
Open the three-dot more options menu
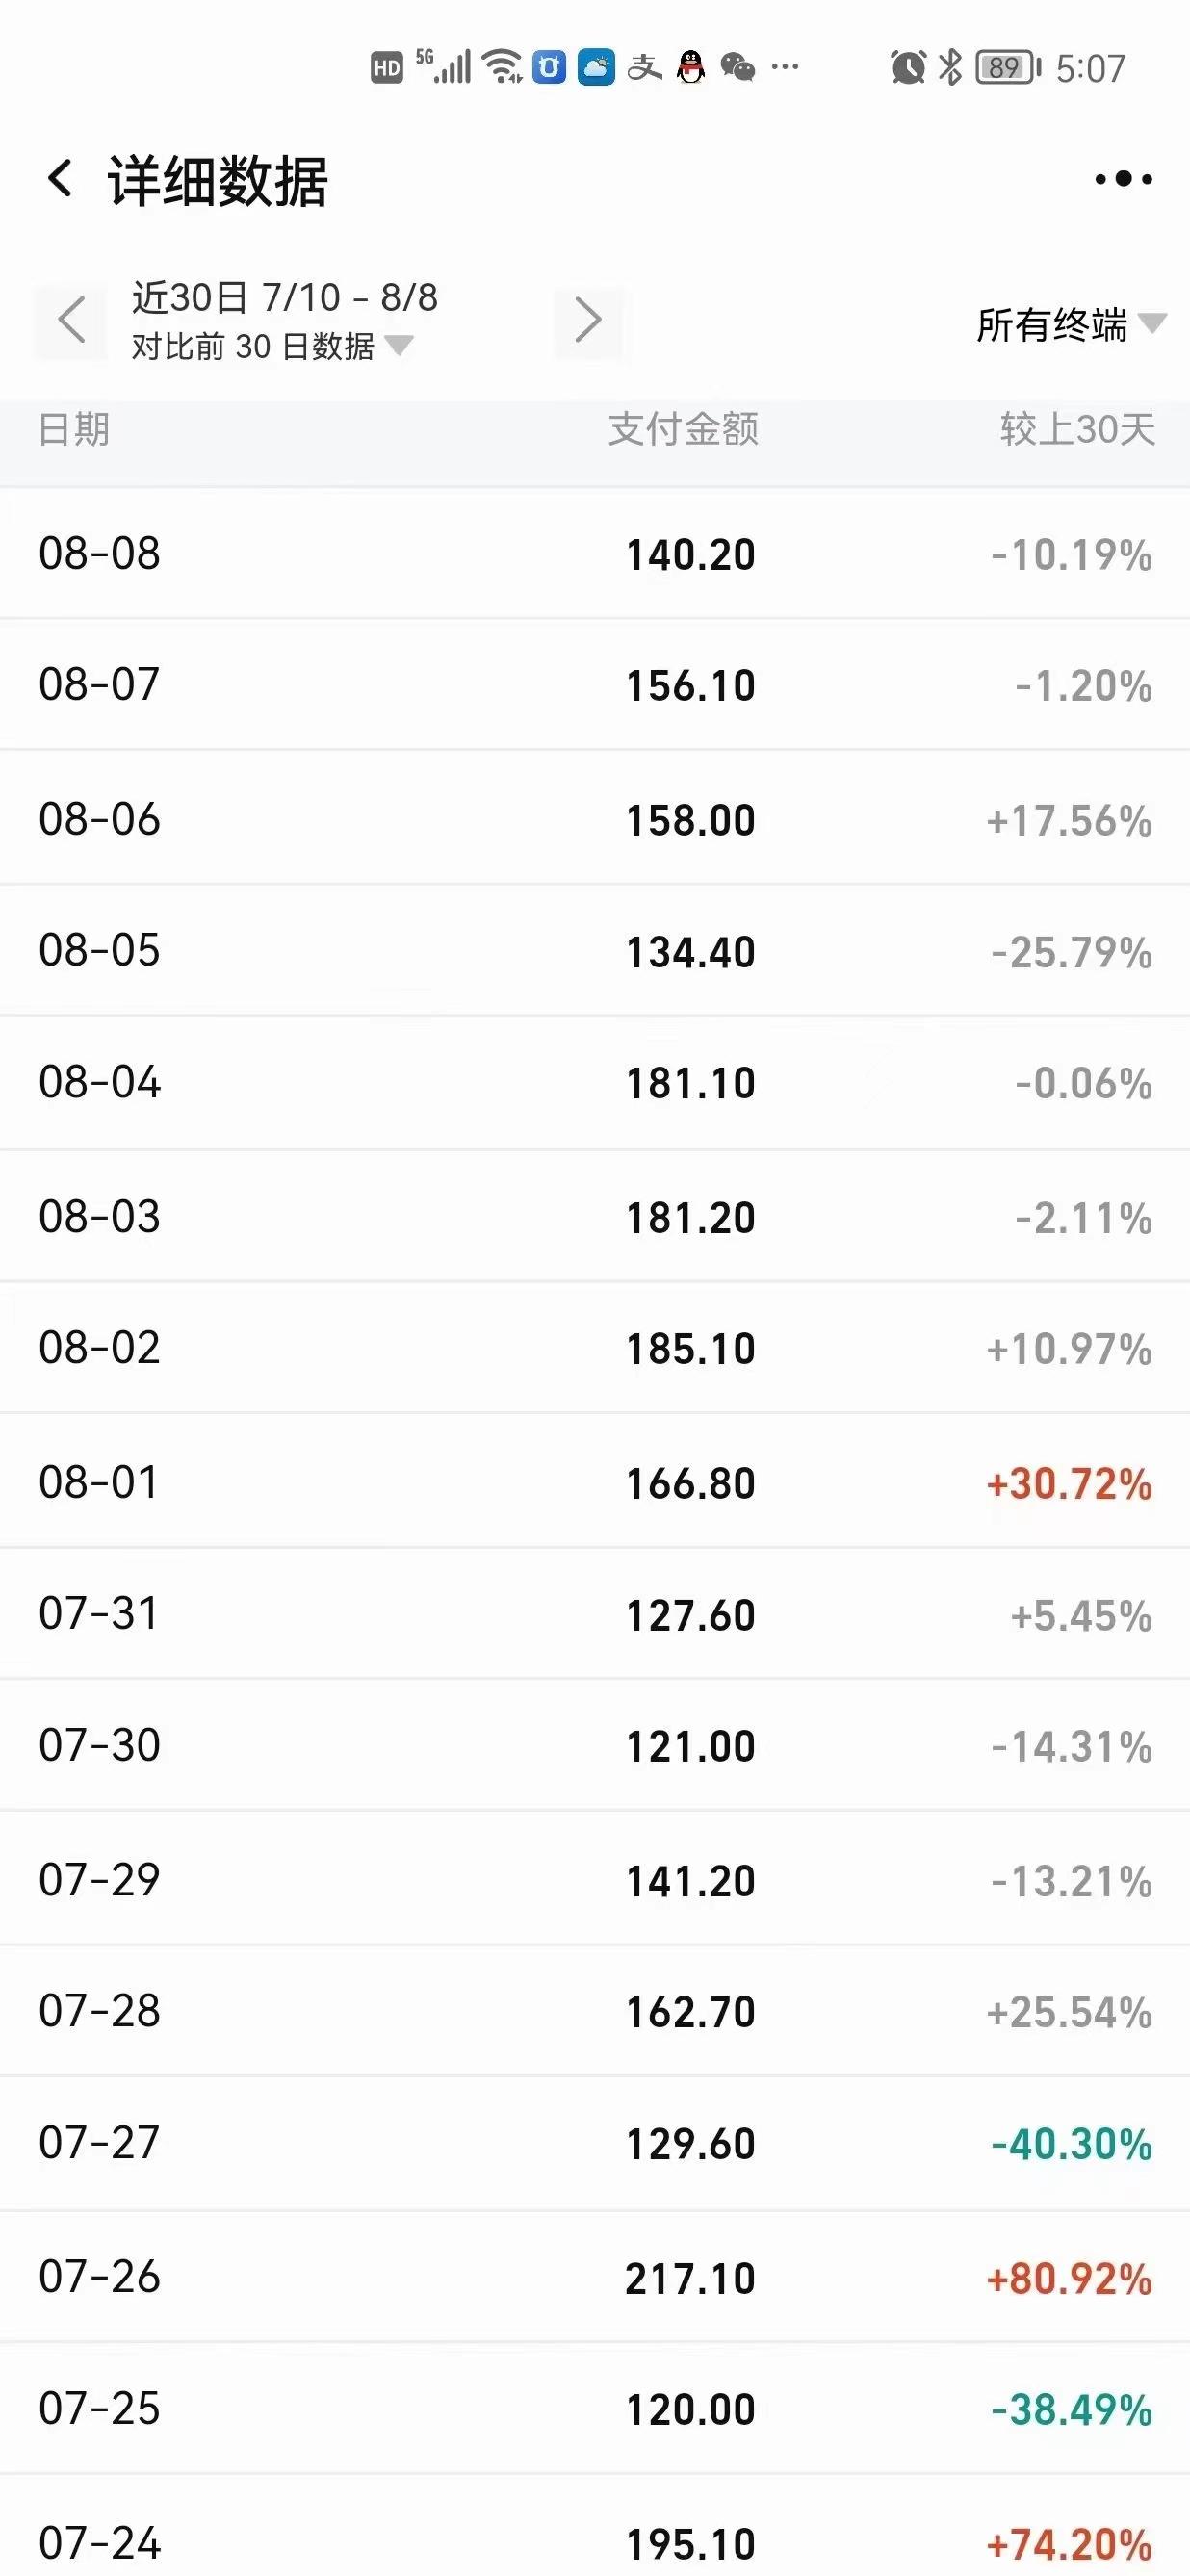(1123, 179)
